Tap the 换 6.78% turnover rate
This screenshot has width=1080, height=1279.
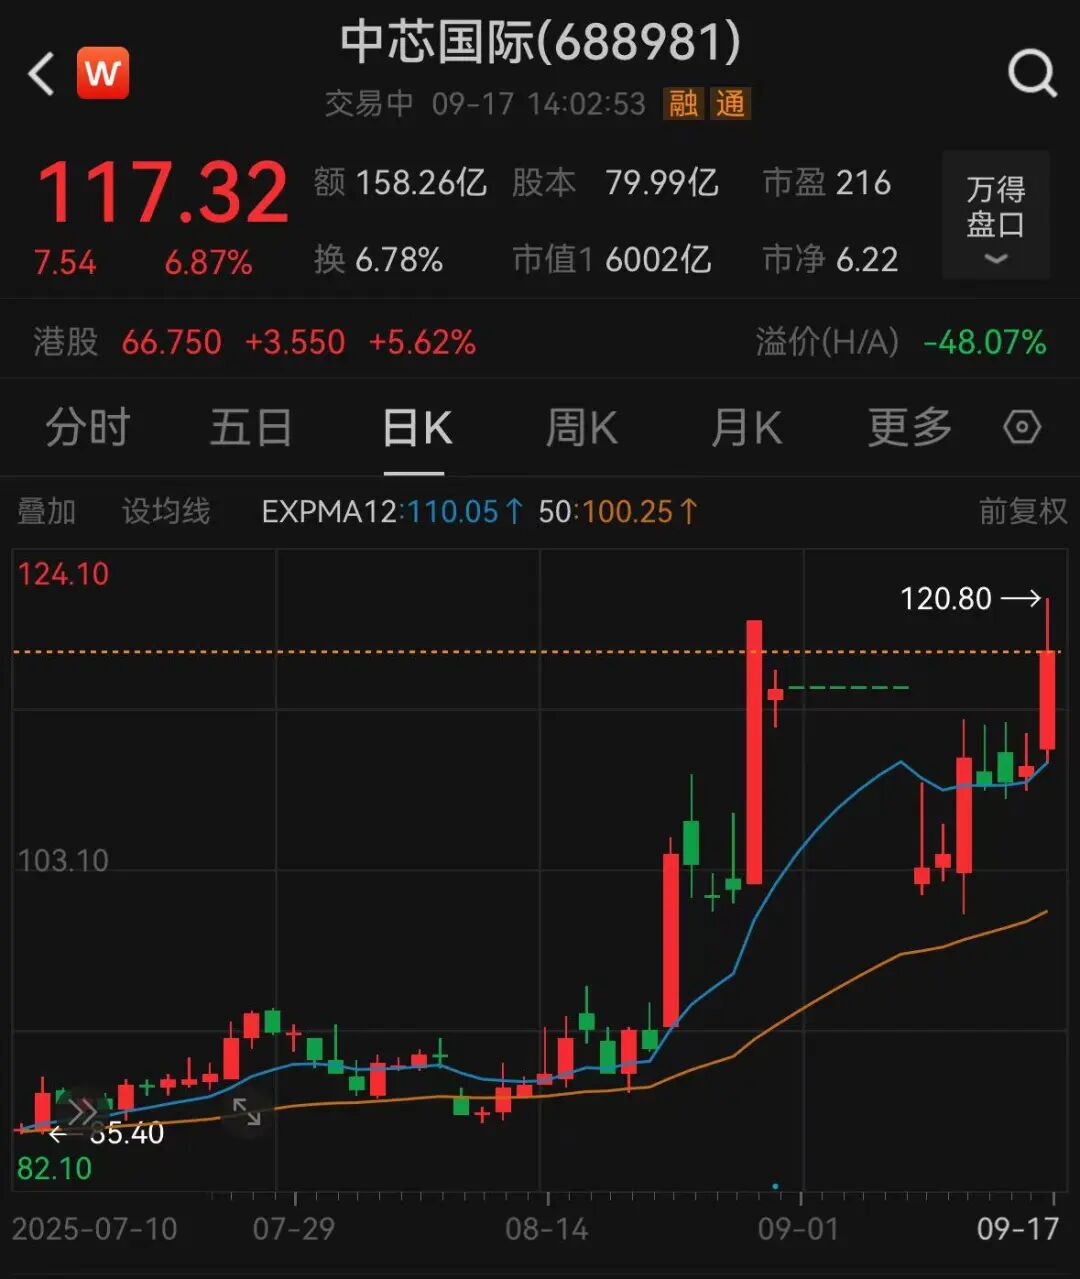coord(378,260)
